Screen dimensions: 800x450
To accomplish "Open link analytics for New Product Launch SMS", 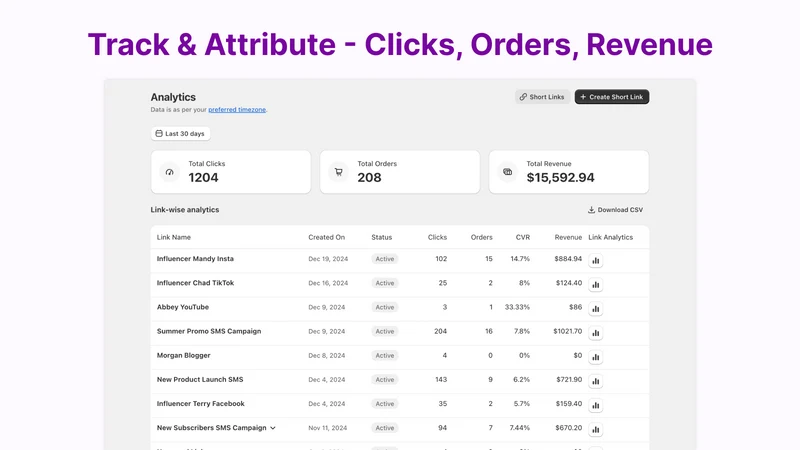I will coord(595,381).
